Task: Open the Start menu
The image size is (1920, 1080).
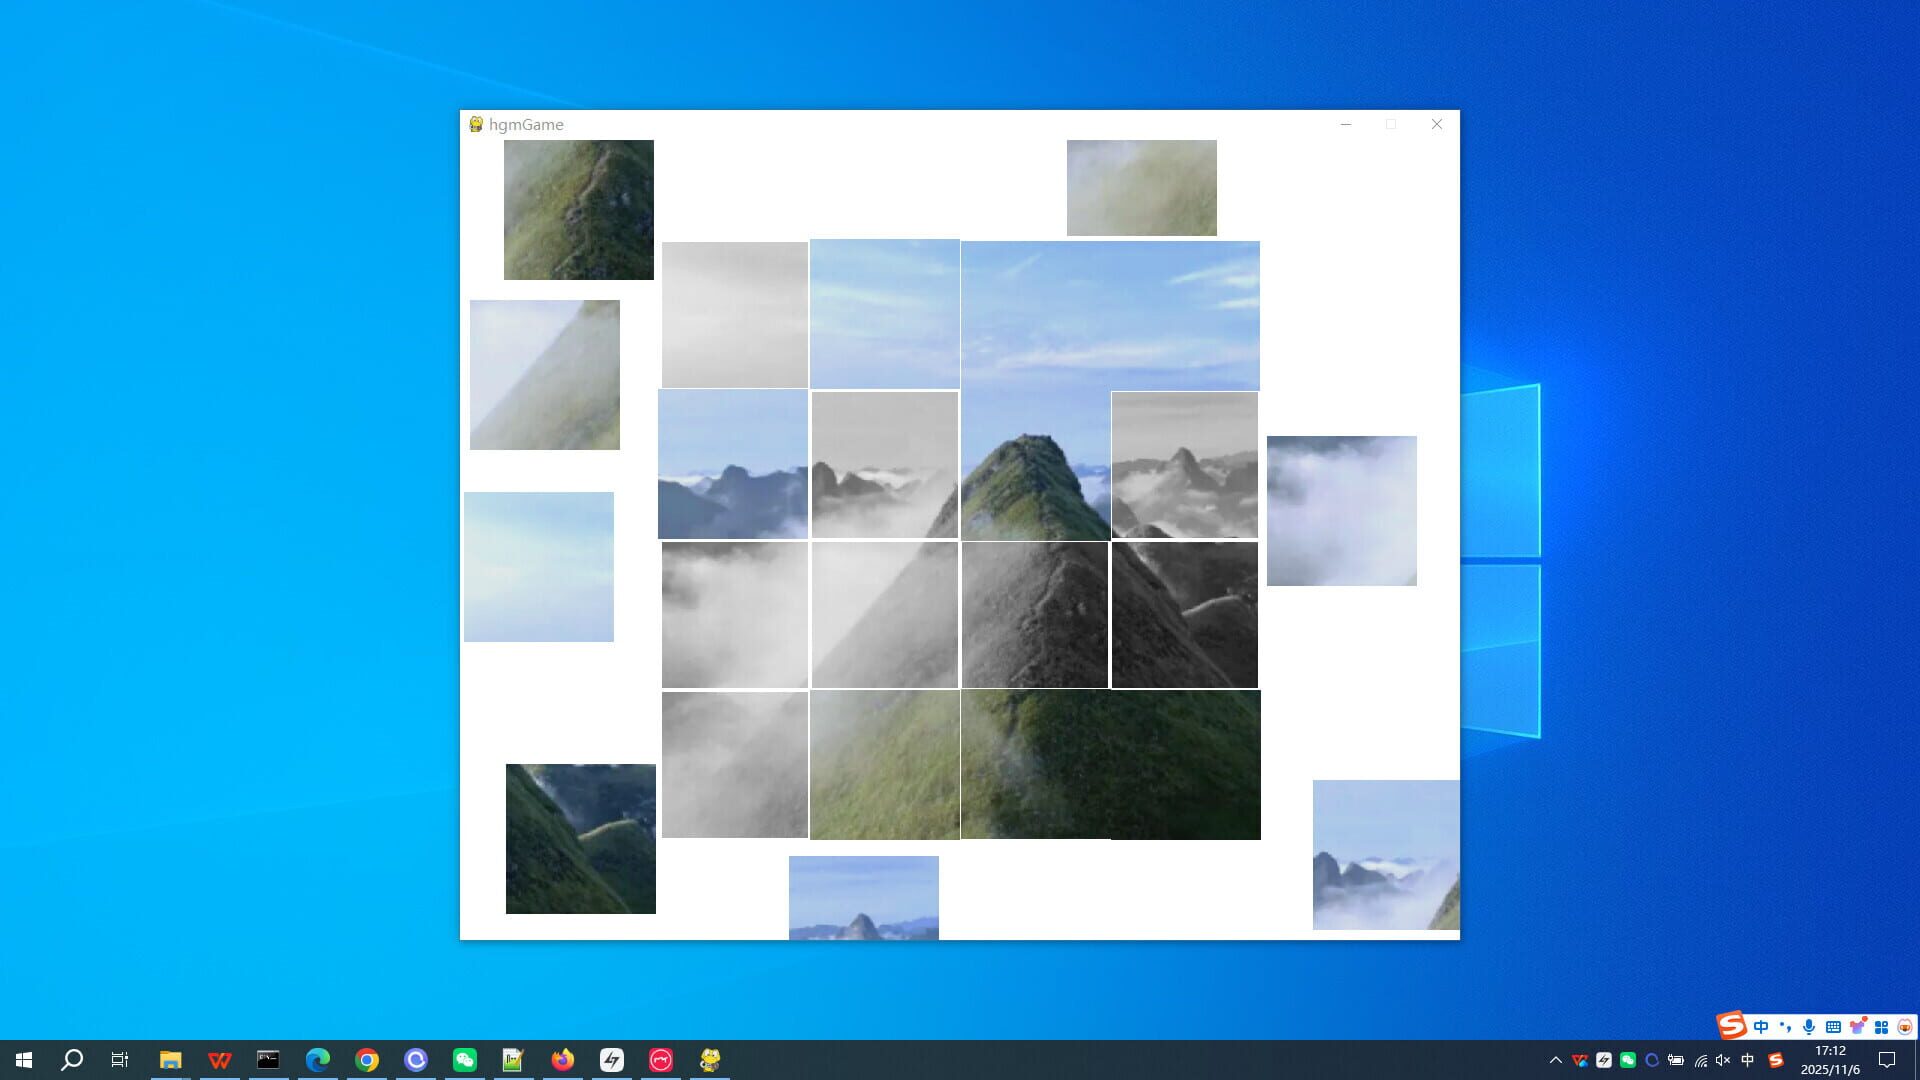Action: tap(22, 1060)
